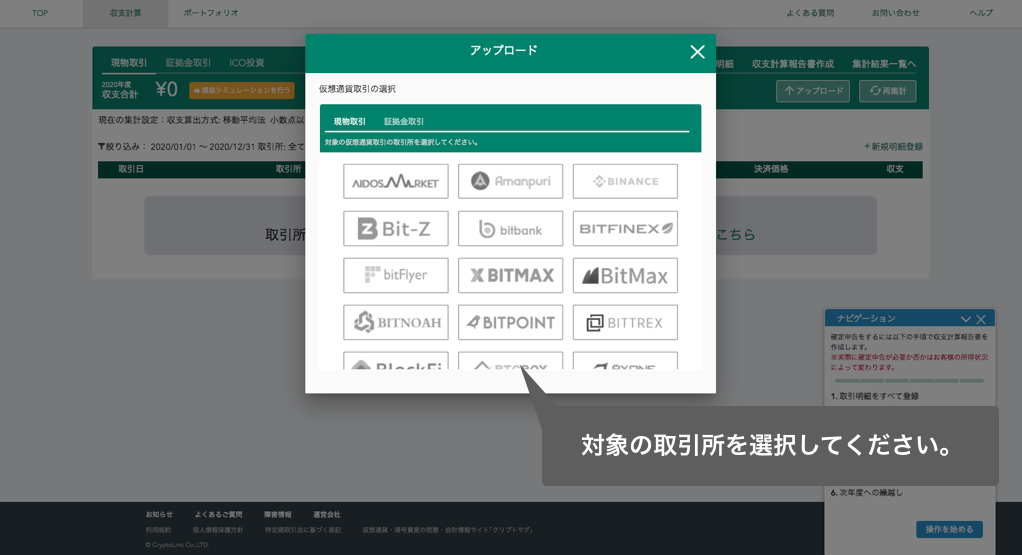Choose the Amanpuri exchange logo
Image resolution: width=1022 pixels, height=555 pixels.
[x=510, y=181]
